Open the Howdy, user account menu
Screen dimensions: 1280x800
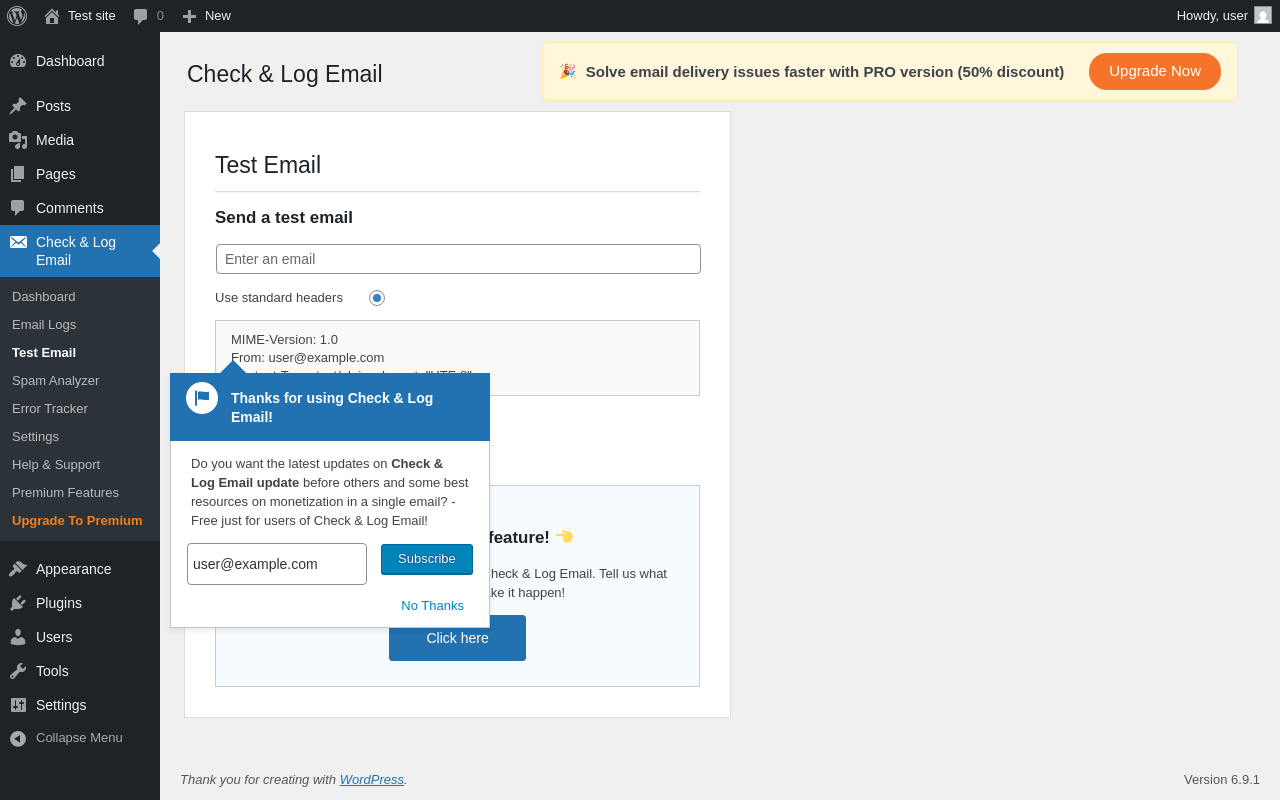coord(1212,16)
